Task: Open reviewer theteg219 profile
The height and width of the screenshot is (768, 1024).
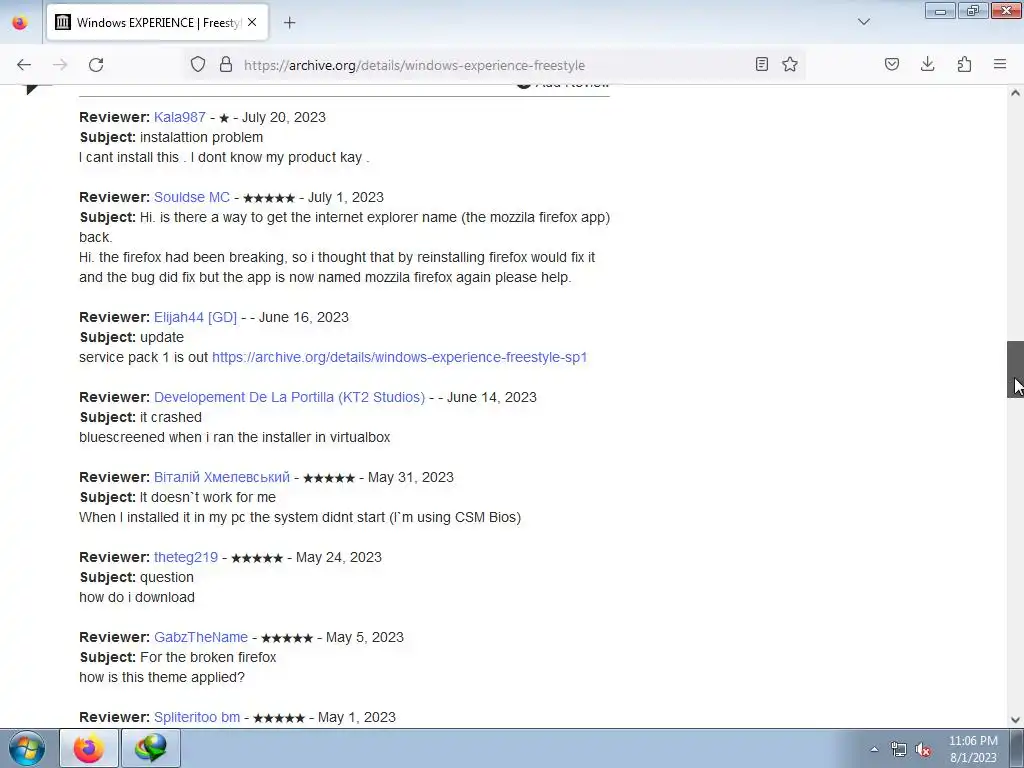Action: point(186,557)
